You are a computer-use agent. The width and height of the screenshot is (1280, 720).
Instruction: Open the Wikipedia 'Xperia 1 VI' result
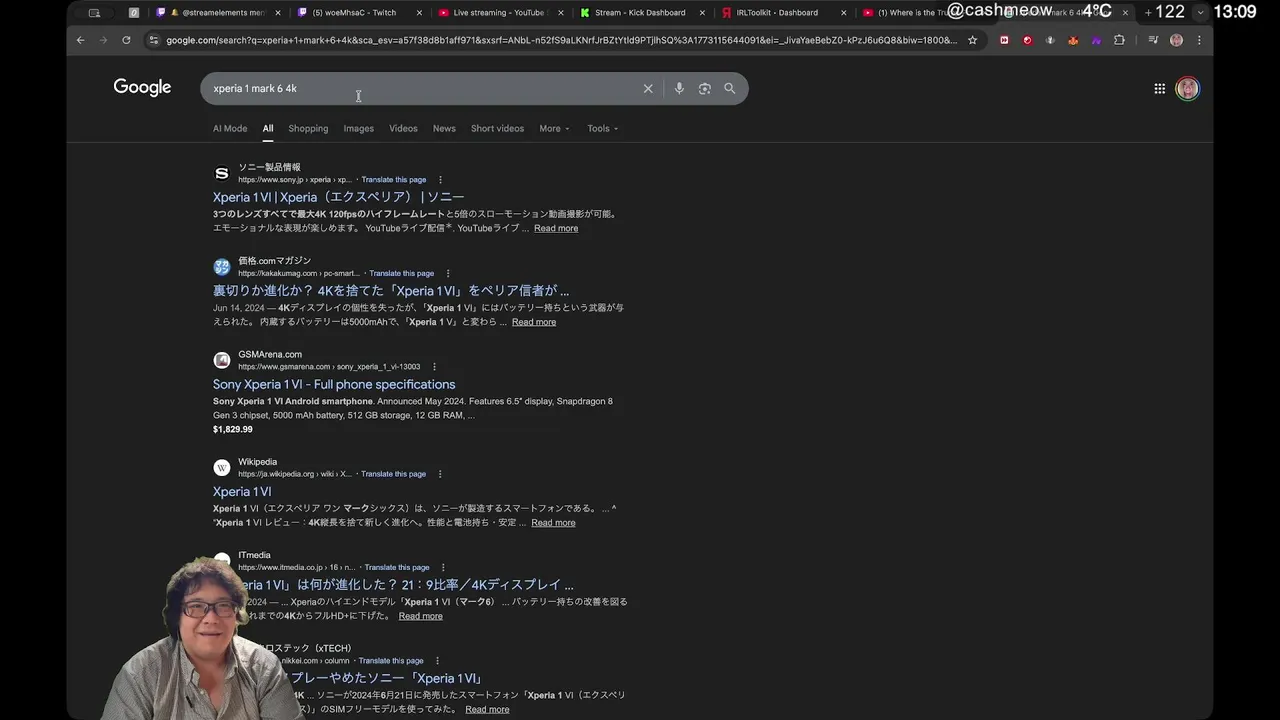point(242,492)
